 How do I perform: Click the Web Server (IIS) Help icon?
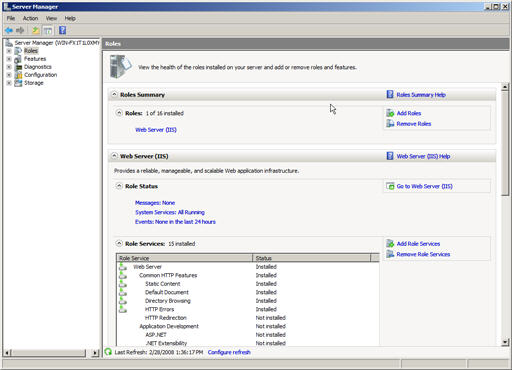[390, 156]
